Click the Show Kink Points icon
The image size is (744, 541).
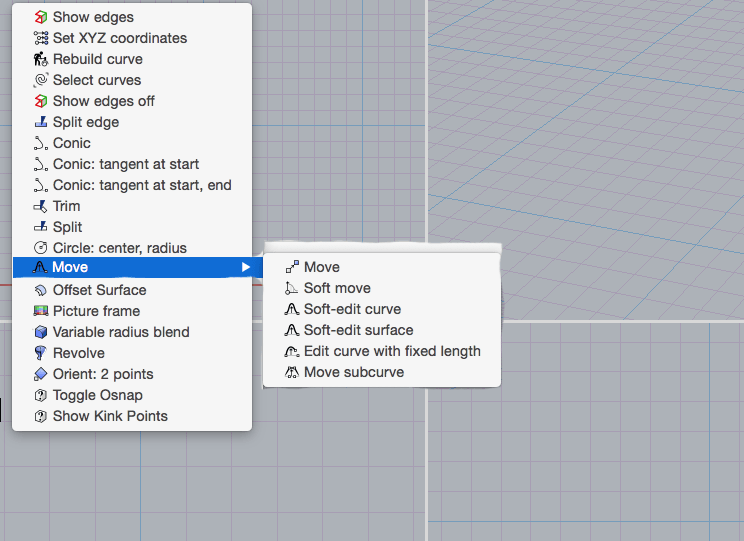tap(41, 416)
